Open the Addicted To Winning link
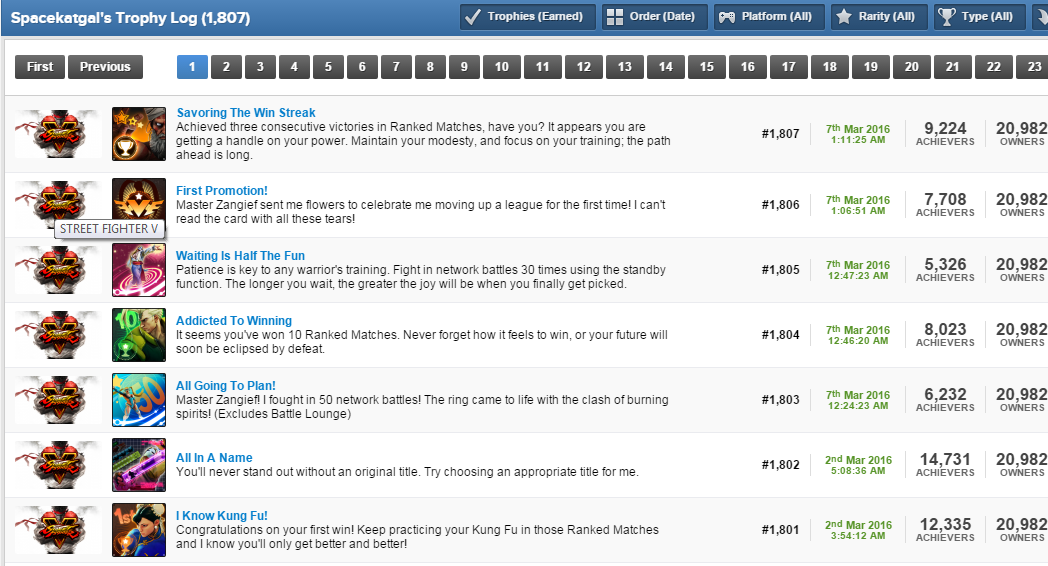1048x566 pixels. tap(234, 321)
